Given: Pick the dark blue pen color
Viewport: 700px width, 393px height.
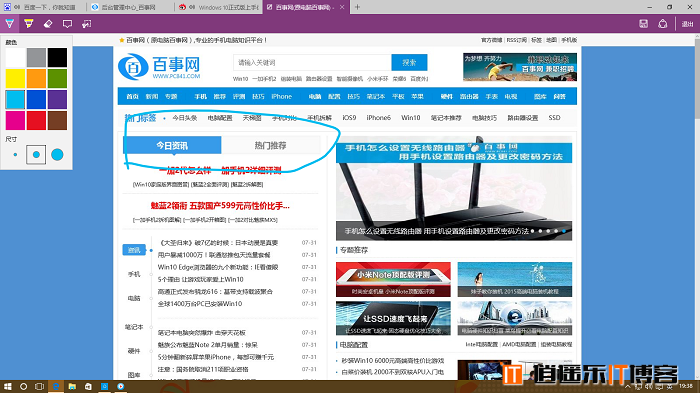Looking at the screenshot, I should coord(36,100).
